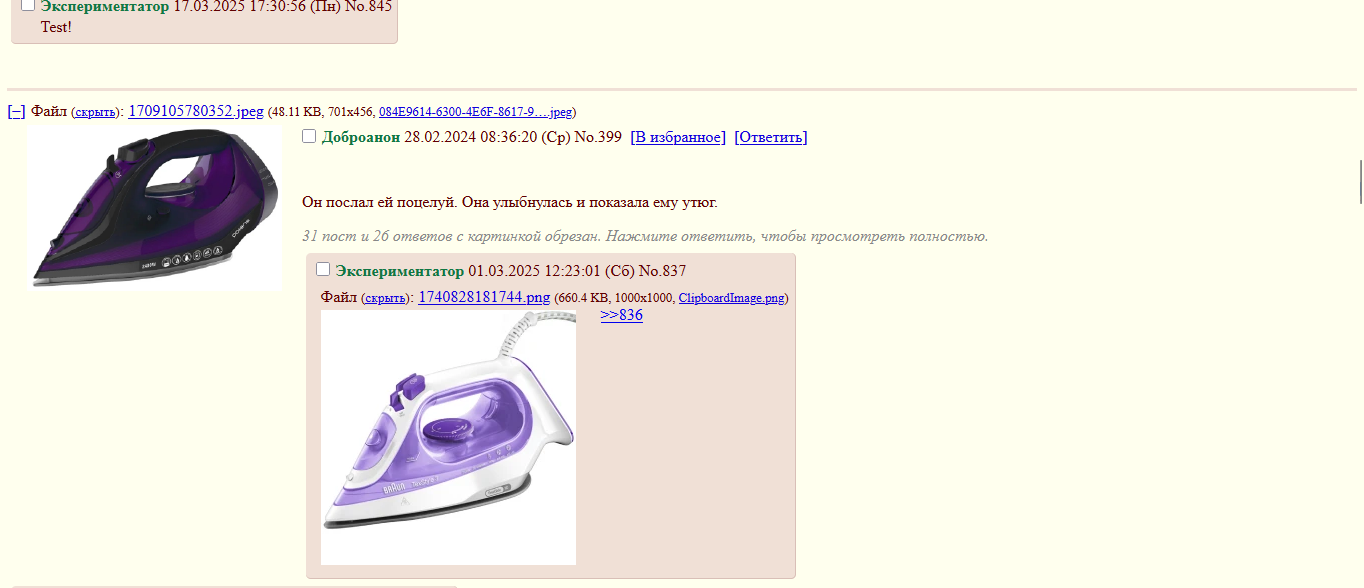Reply to thread via Ответить link
1364x588 pixels.
771,137
